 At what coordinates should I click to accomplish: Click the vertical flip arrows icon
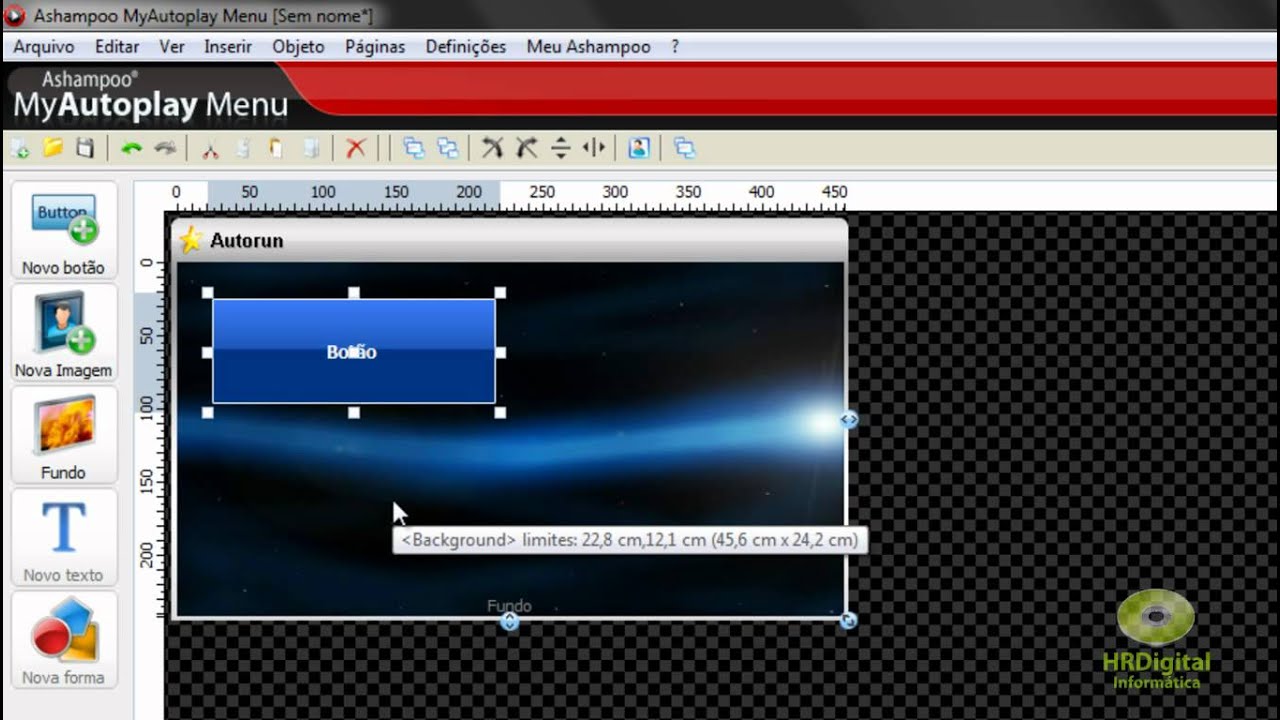pos(561,149)
